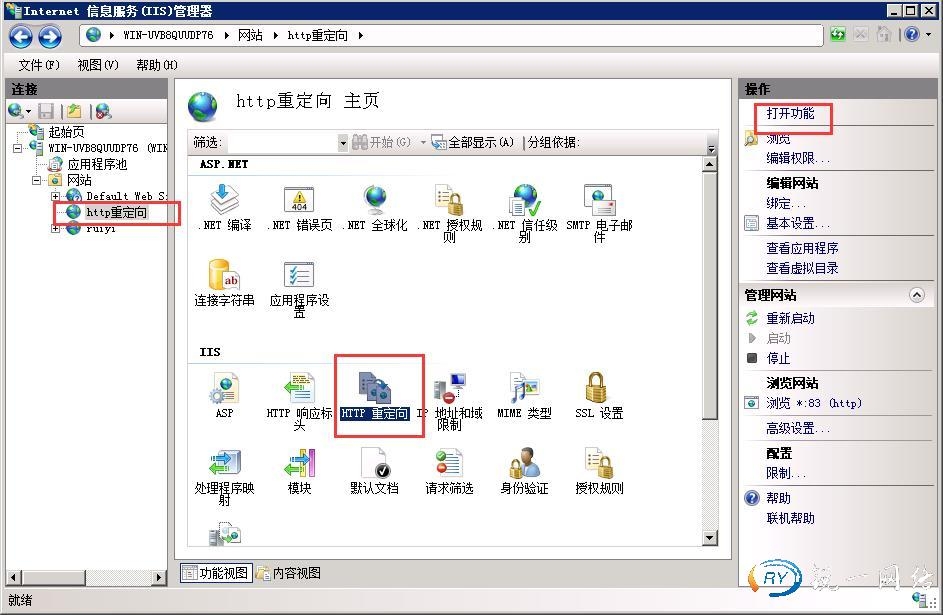Viewport: 943px width, 615px height.
Task: Open the SSL 设置 padlock icon
Action: pyautogui.click(x=598, y=389)
